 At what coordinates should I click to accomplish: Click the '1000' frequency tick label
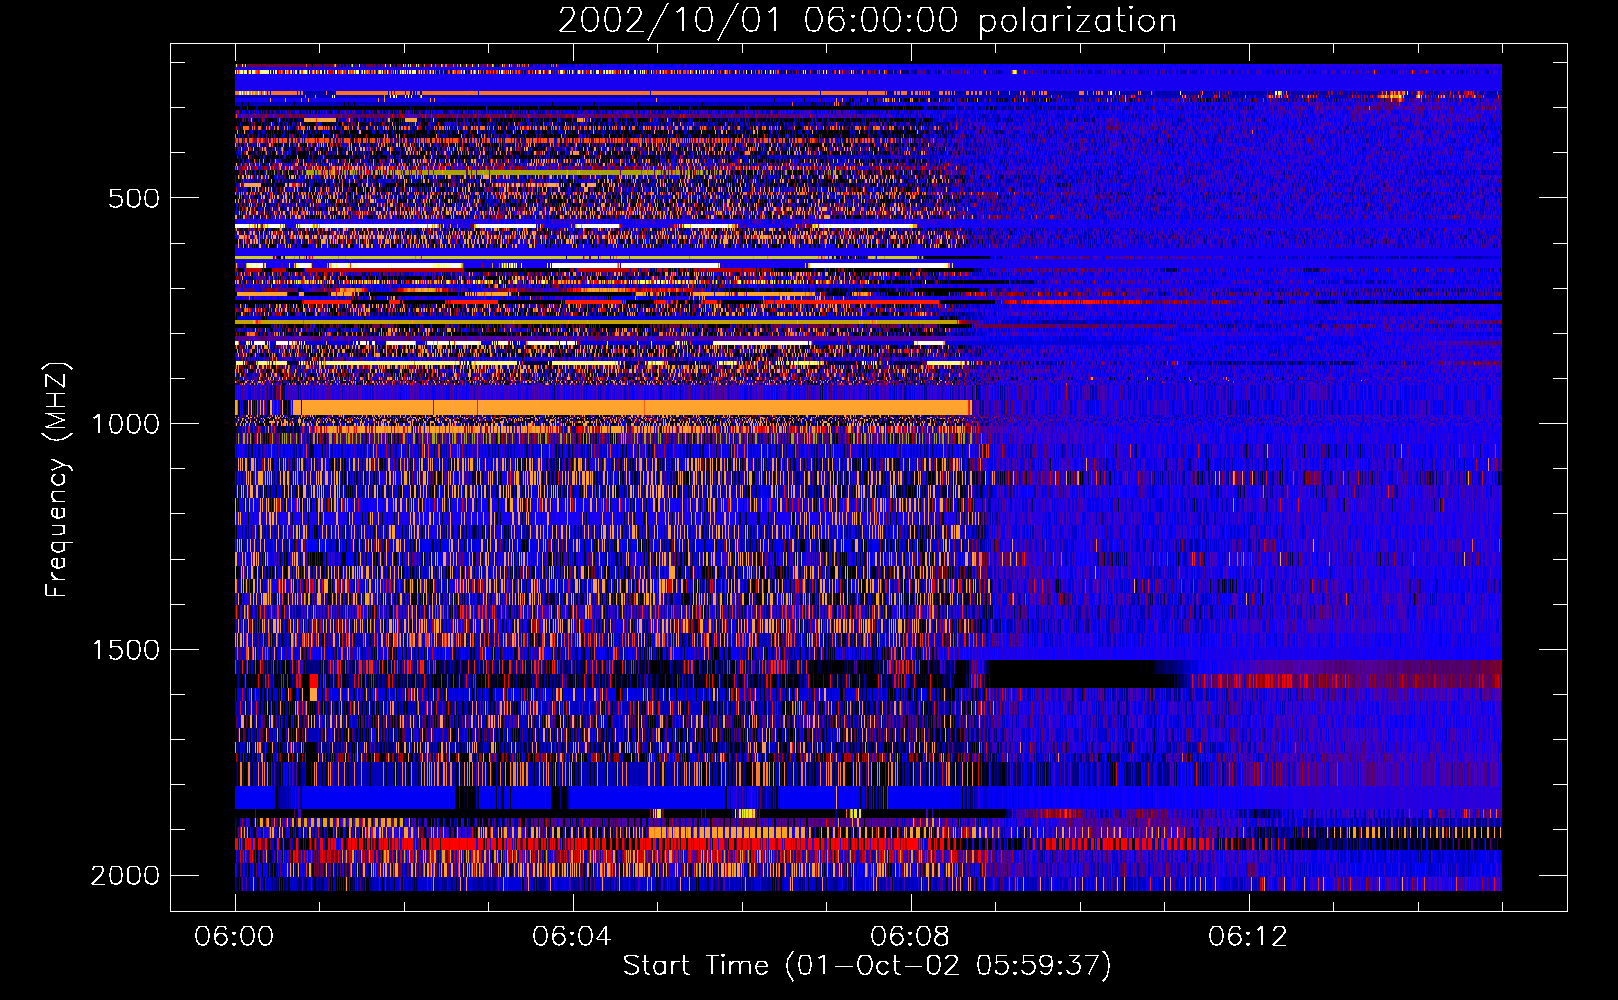pos(126,424)
